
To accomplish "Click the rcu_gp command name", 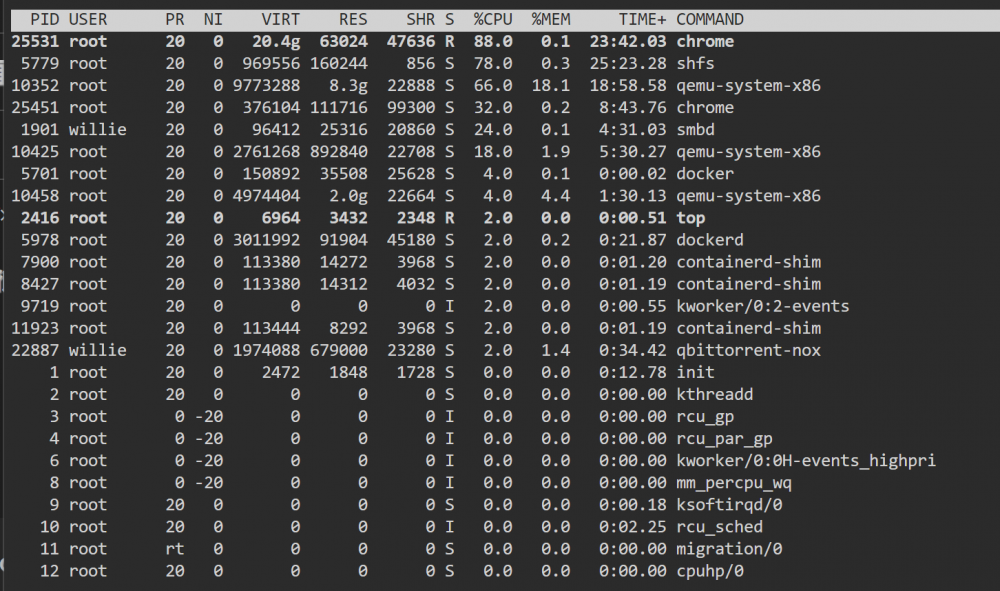I will pyautogui.click(x=705, y=417).
